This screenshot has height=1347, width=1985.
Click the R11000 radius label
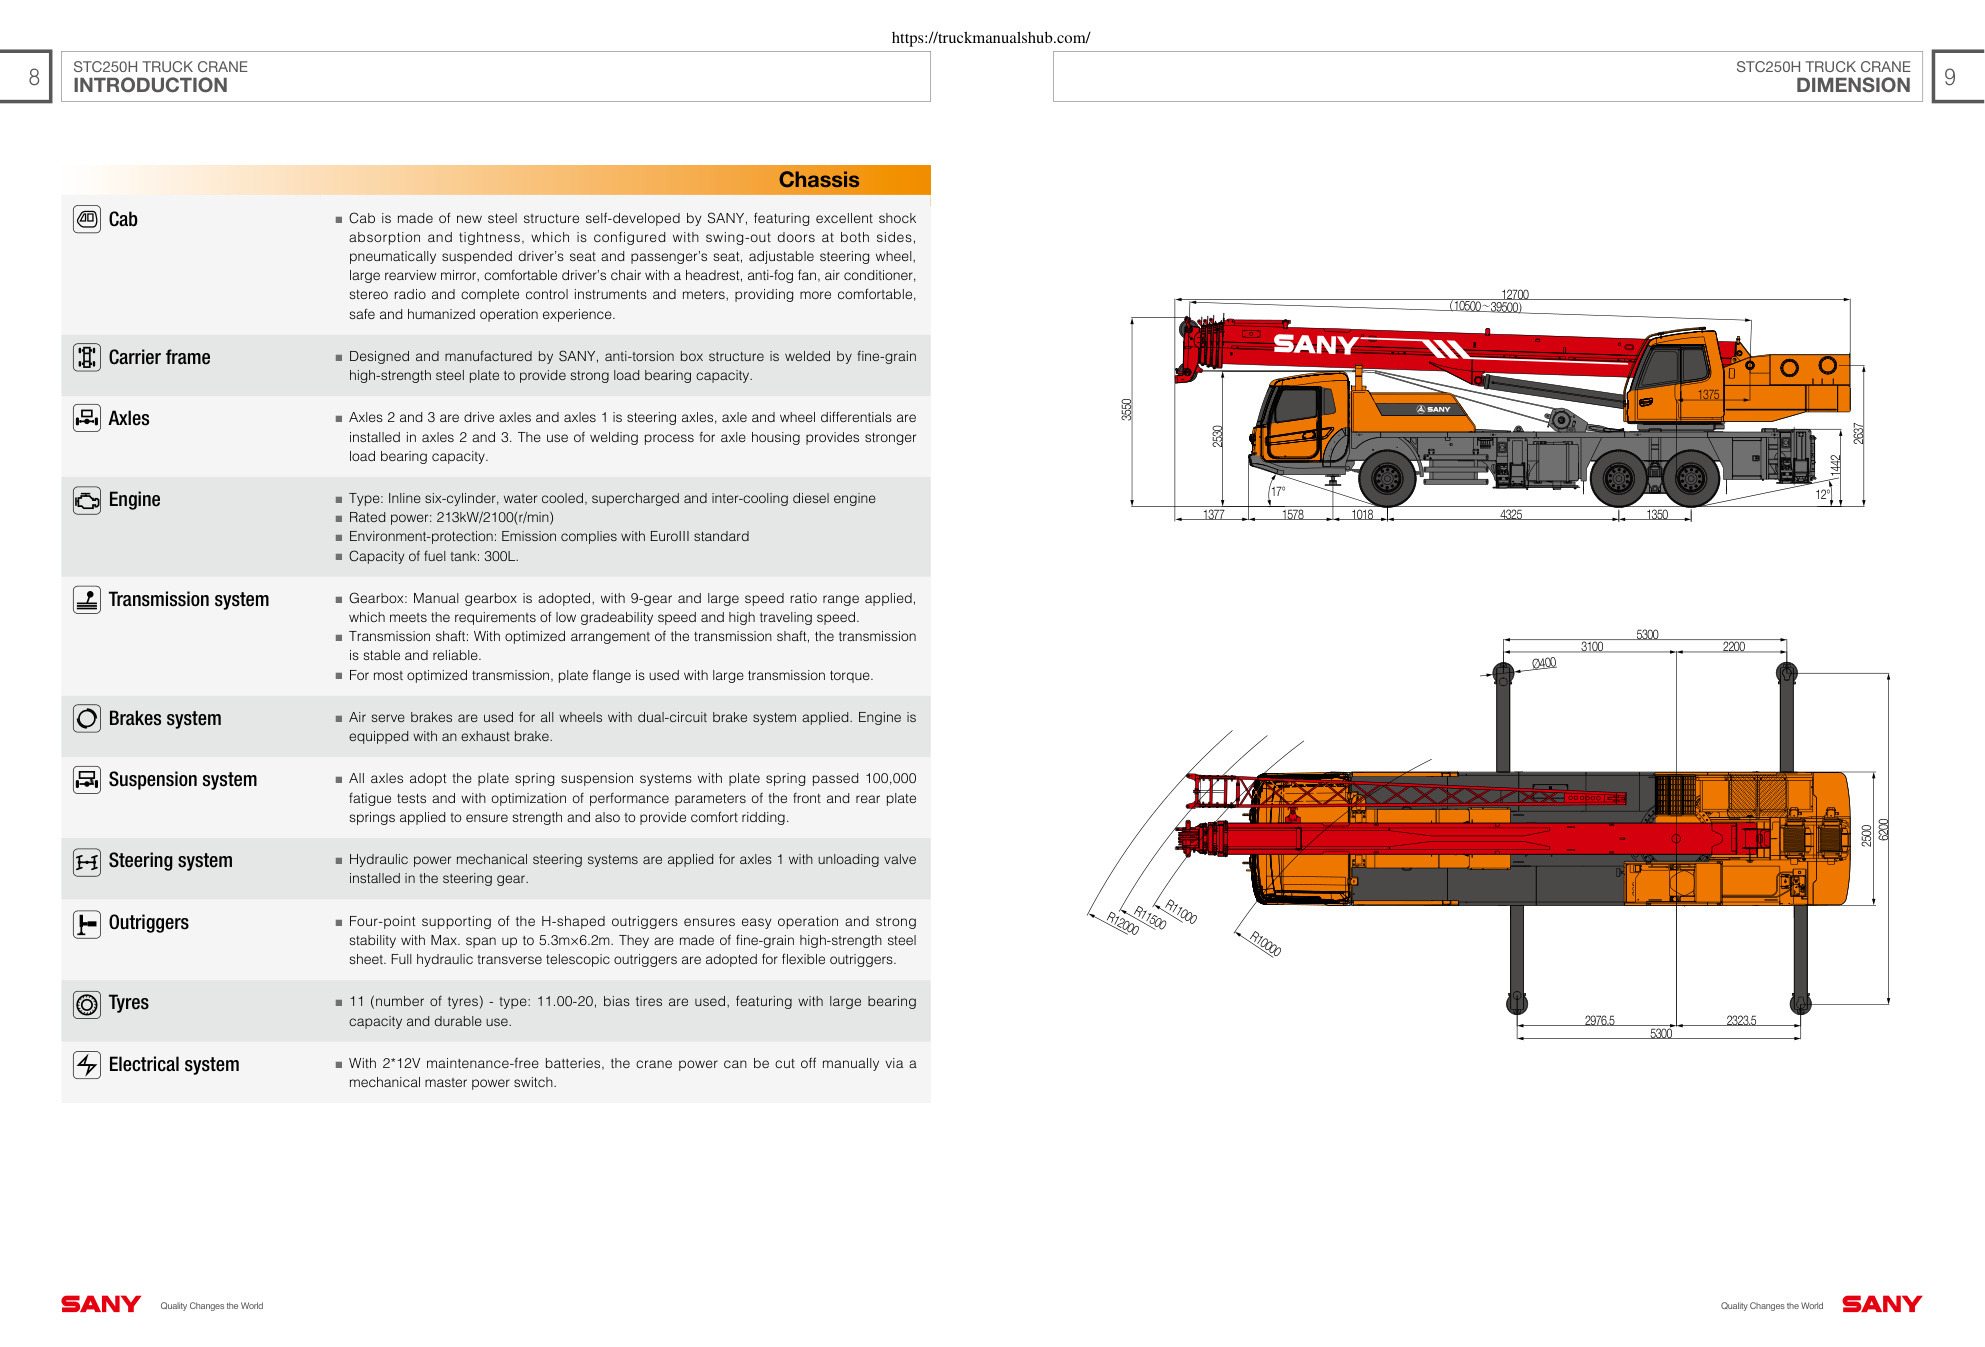tap(1181, 912)
